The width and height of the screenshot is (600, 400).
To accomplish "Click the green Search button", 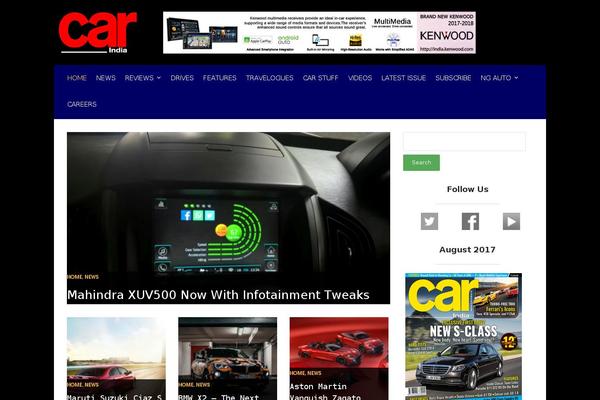I will [x=421, y=163].
